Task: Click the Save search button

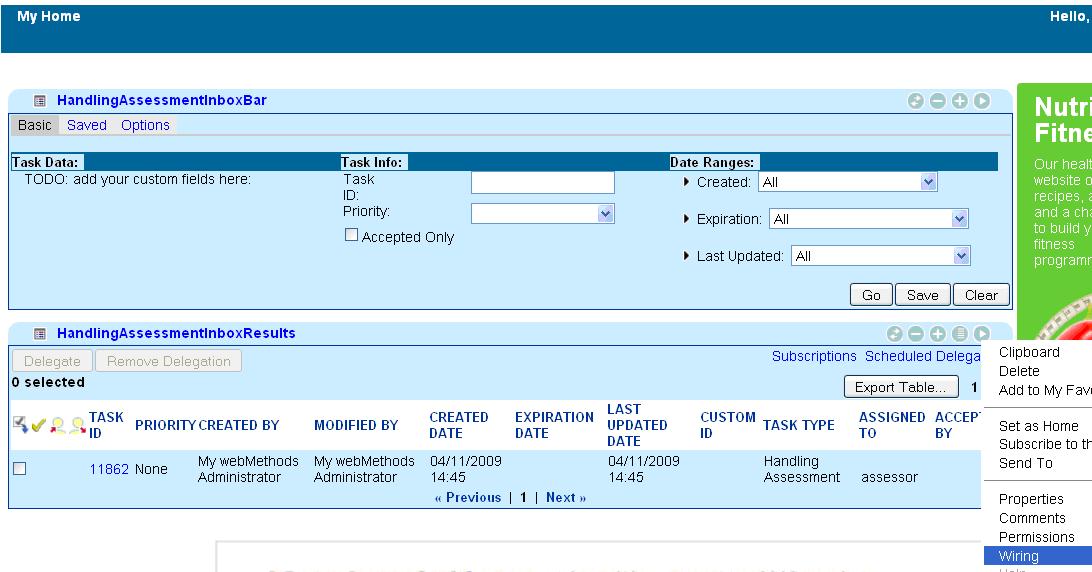Action: 923,295
